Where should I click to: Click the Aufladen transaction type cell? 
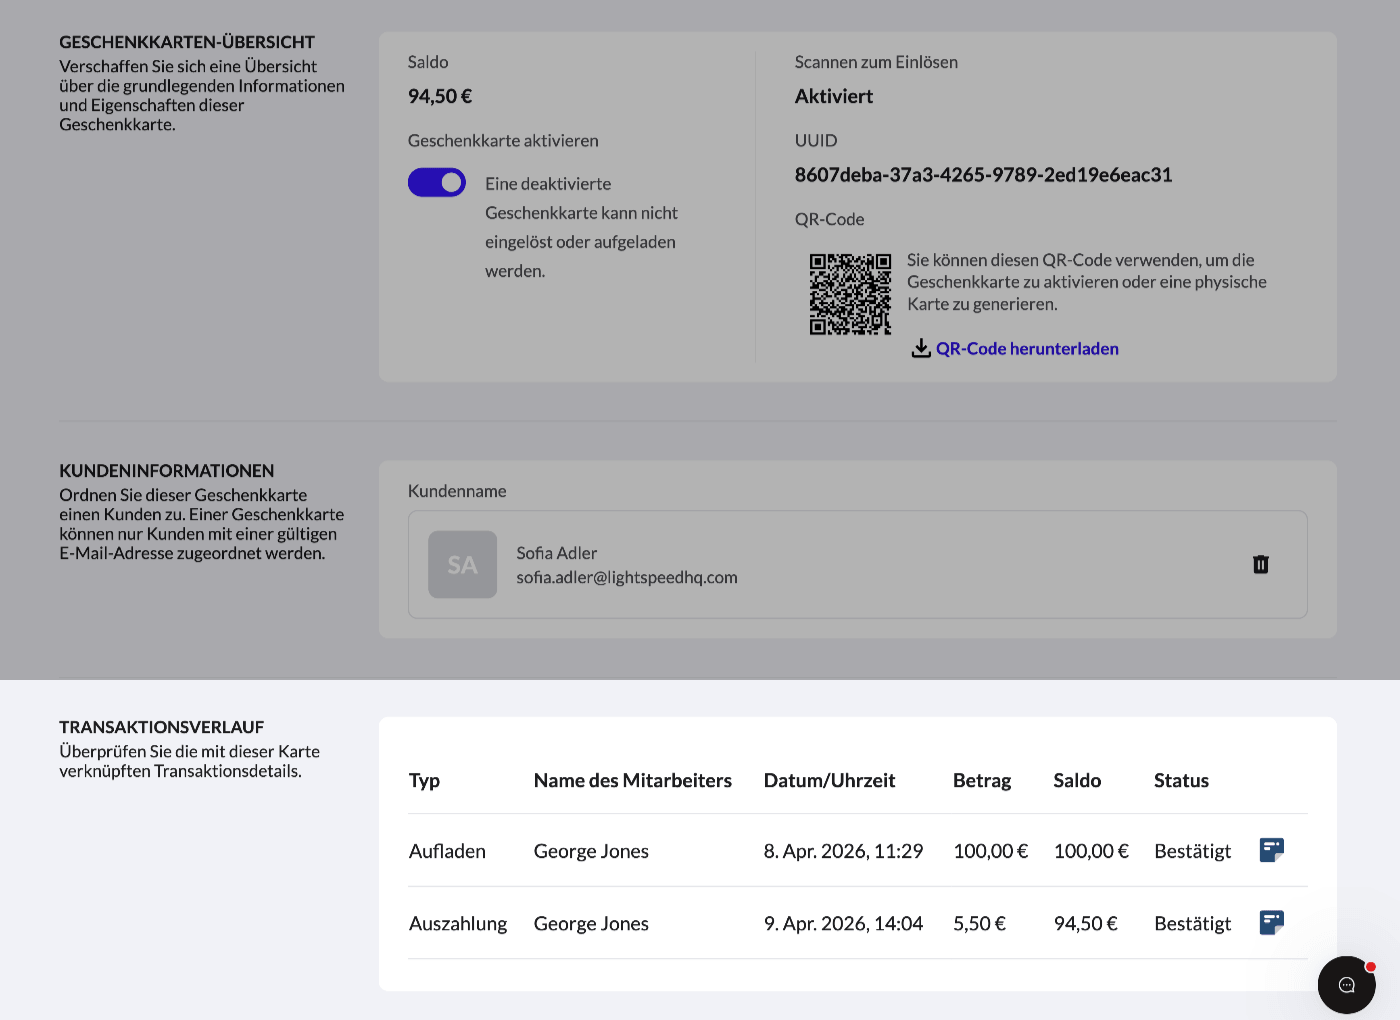447,851
